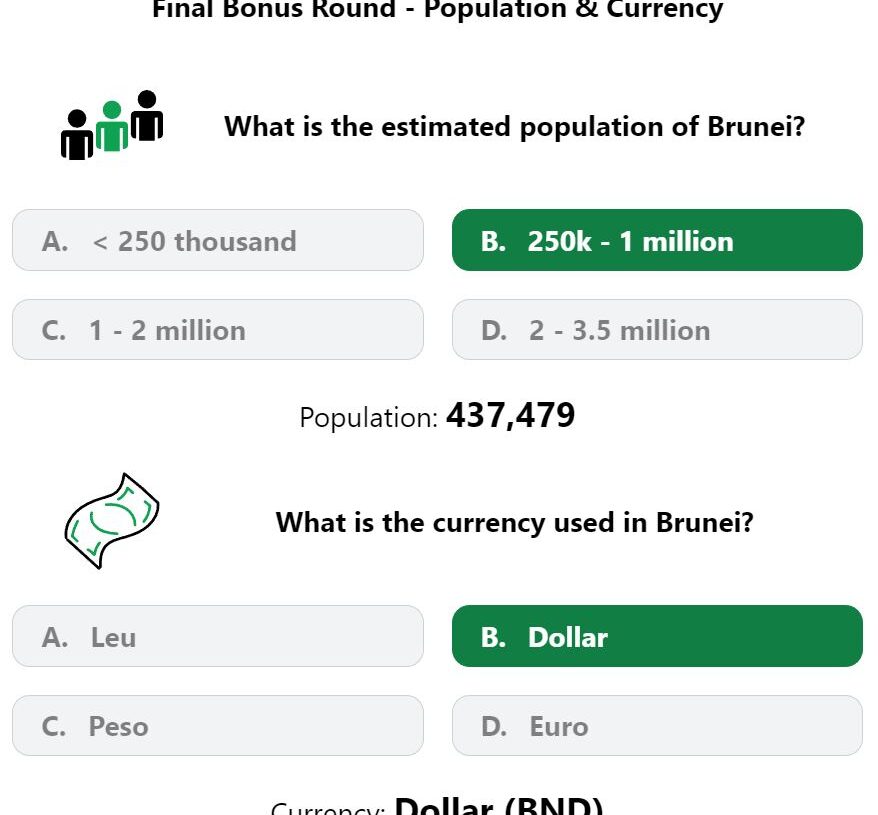Click the "Population:" label
The image size is (878, 815).
tap(368, 418)
